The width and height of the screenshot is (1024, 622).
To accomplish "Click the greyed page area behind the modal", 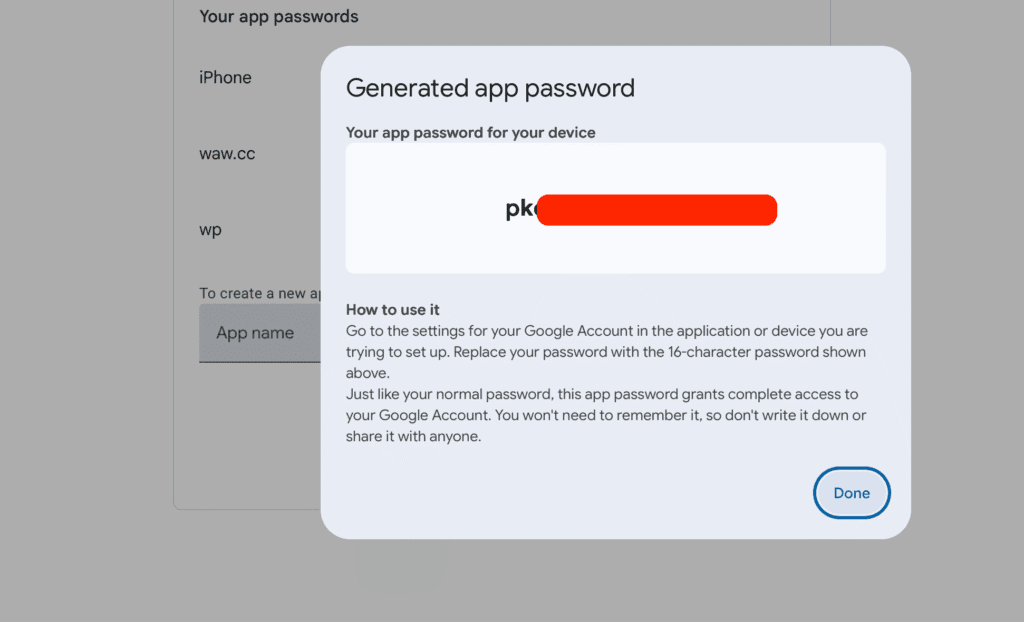I will (960, 300).
